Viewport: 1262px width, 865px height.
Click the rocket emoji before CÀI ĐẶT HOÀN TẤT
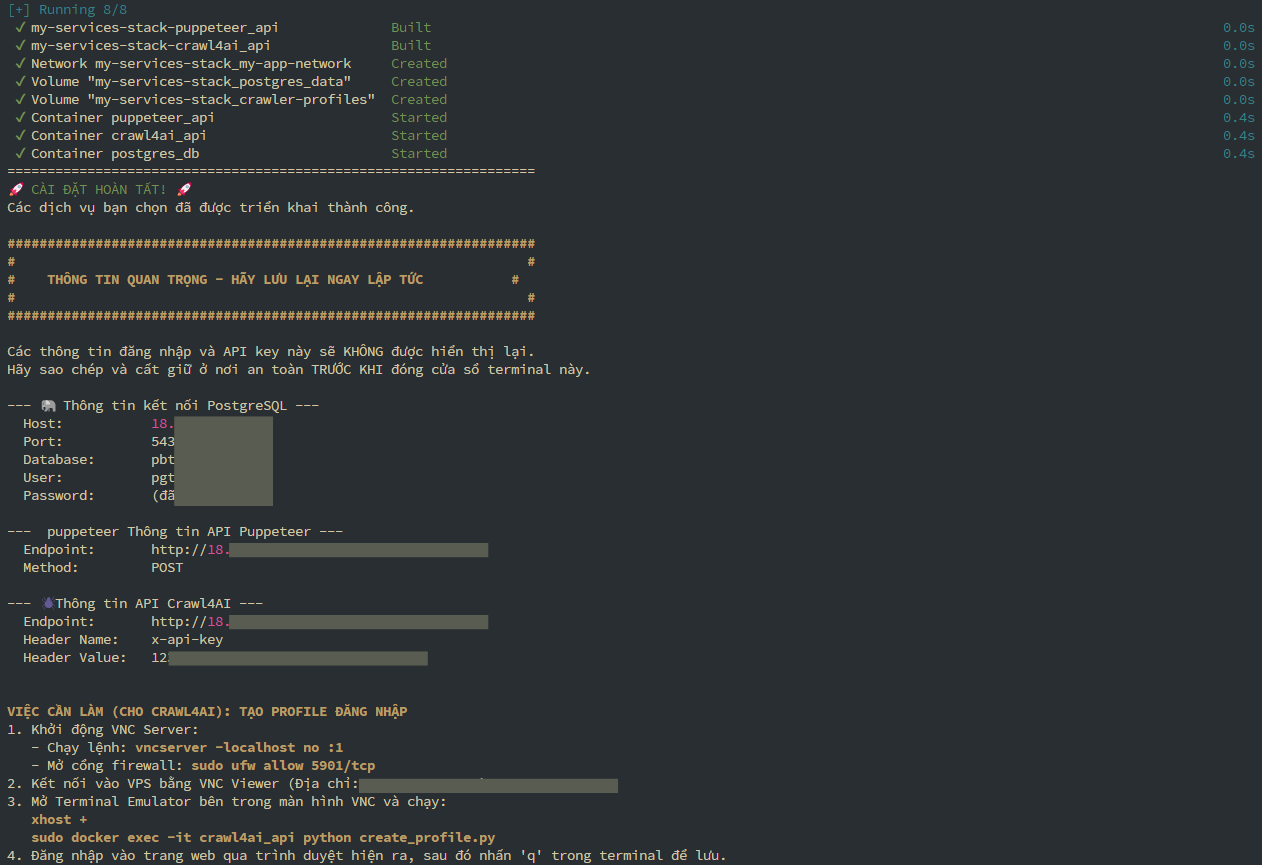[15, 190]
